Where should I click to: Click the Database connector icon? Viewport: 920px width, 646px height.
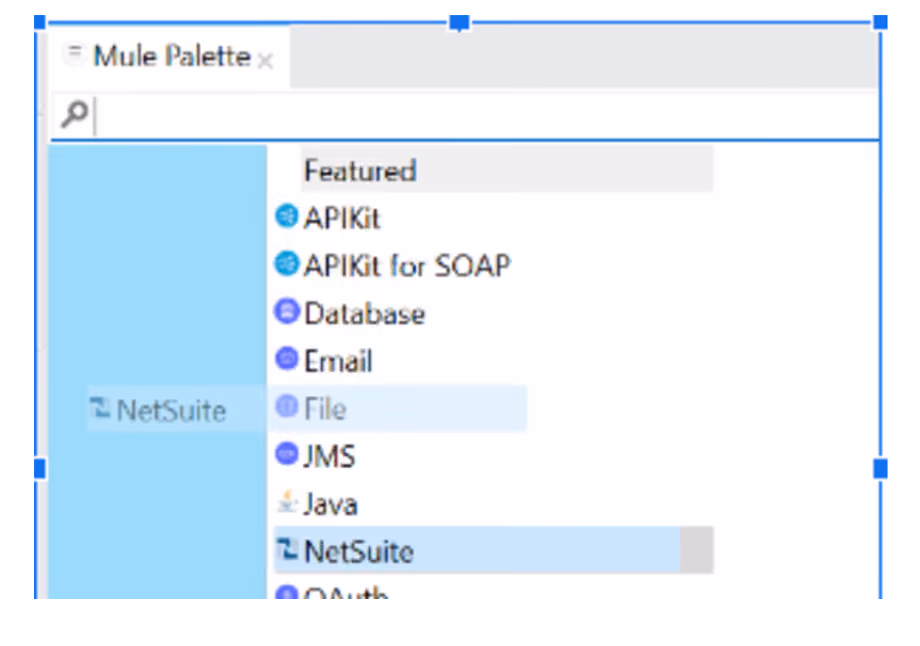tap(287, 311)
